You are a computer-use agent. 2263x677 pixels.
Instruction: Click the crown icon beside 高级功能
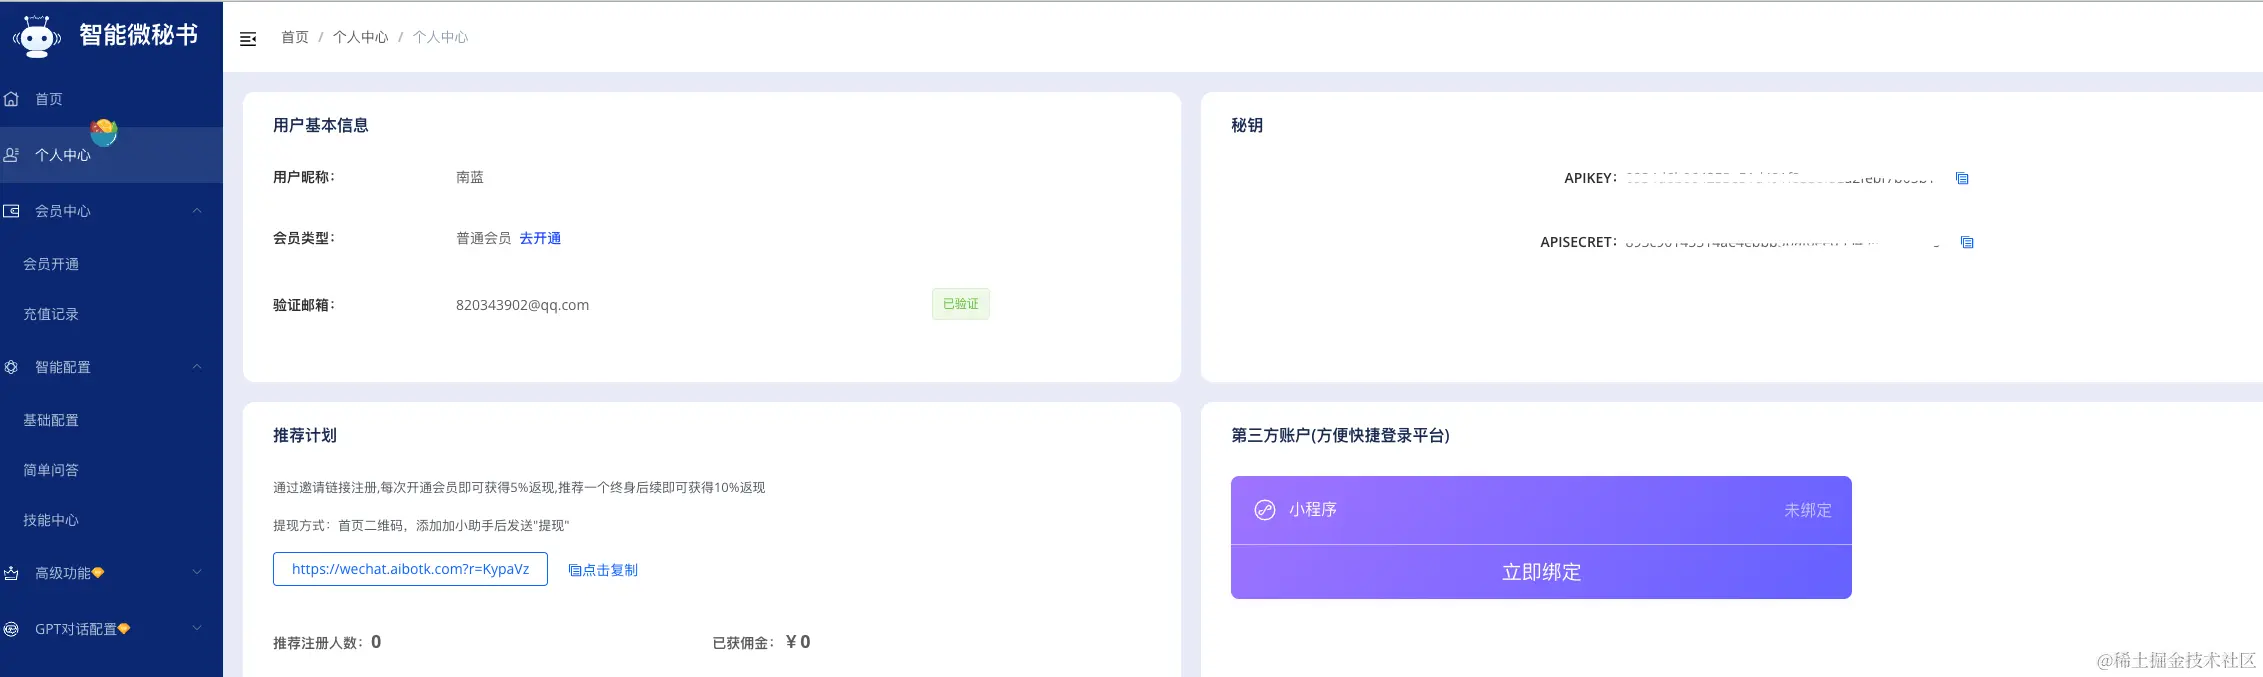(12, 573)
